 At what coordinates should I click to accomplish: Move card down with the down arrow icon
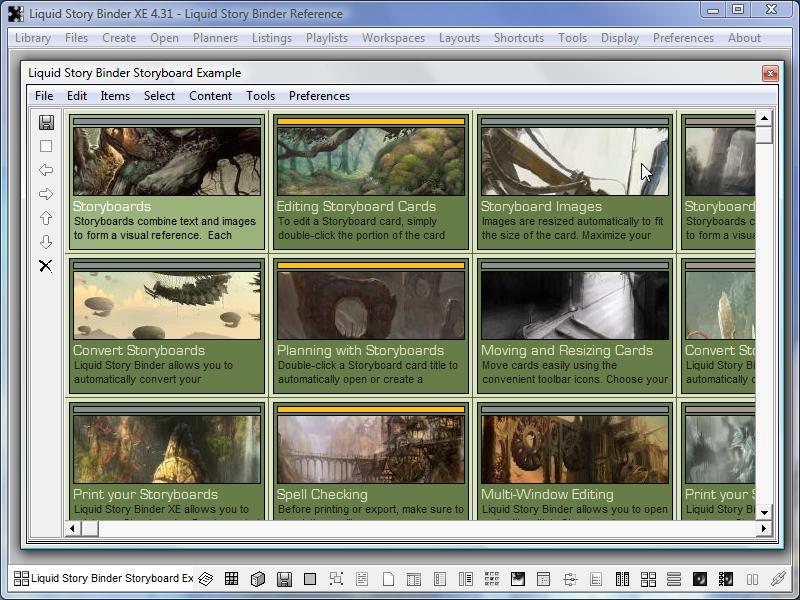point(46,242)
